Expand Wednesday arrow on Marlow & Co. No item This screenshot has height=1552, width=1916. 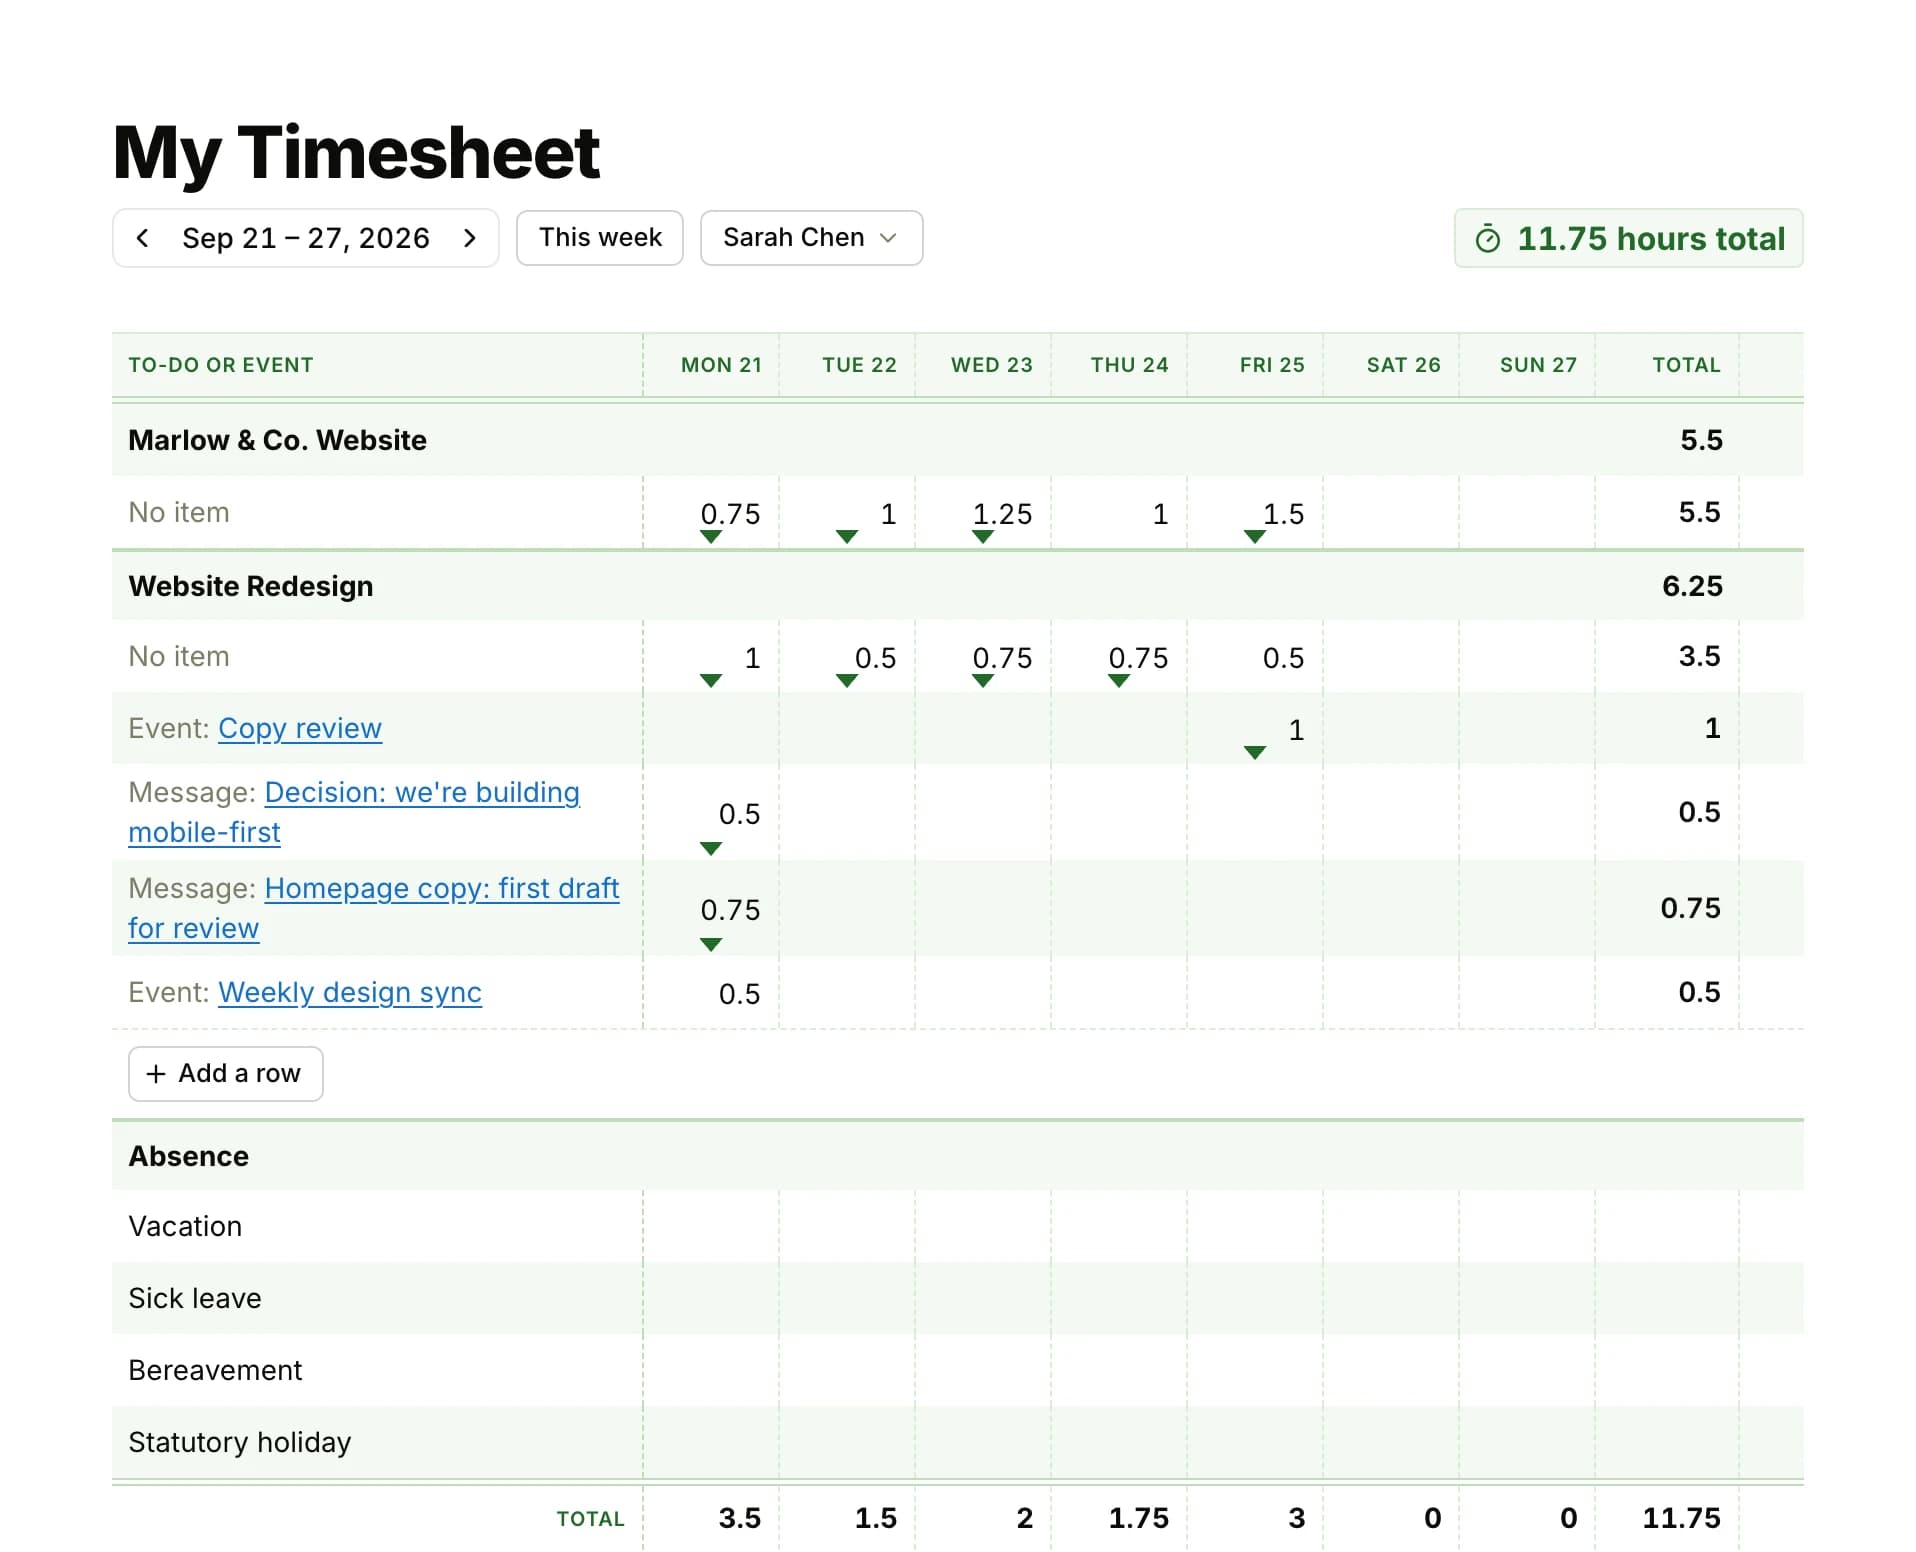(x=983, y=537)
